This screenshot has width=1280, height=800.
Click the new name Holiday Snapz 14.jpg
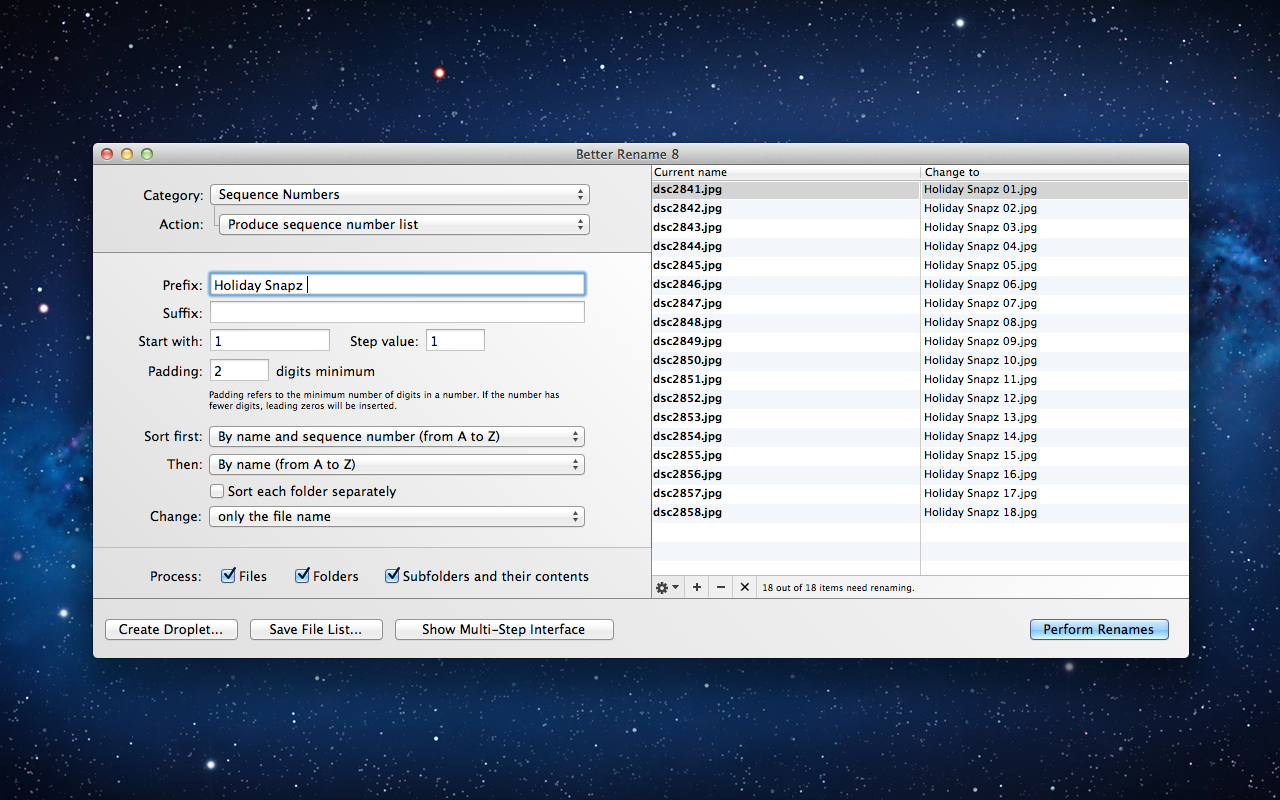point(980,436)
